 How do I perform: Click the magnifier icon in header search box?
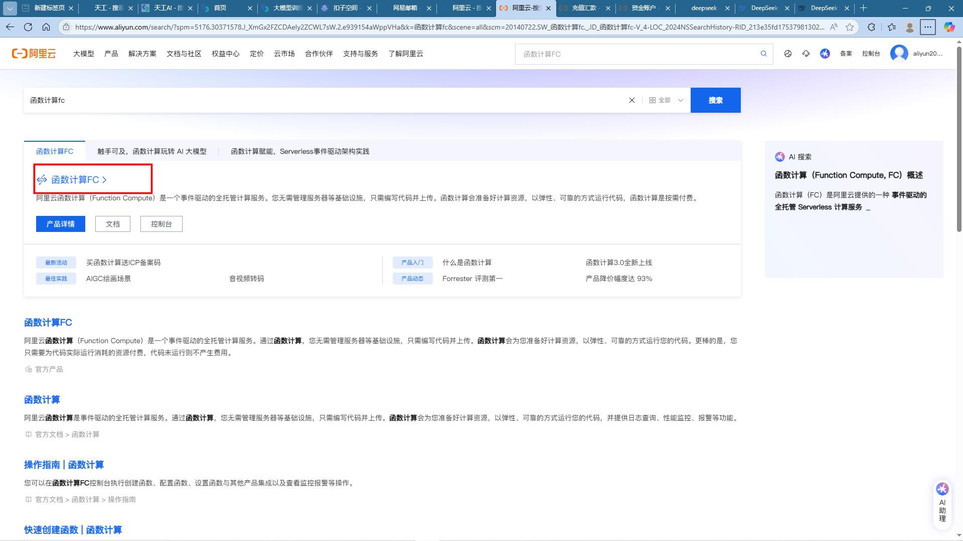763,53
